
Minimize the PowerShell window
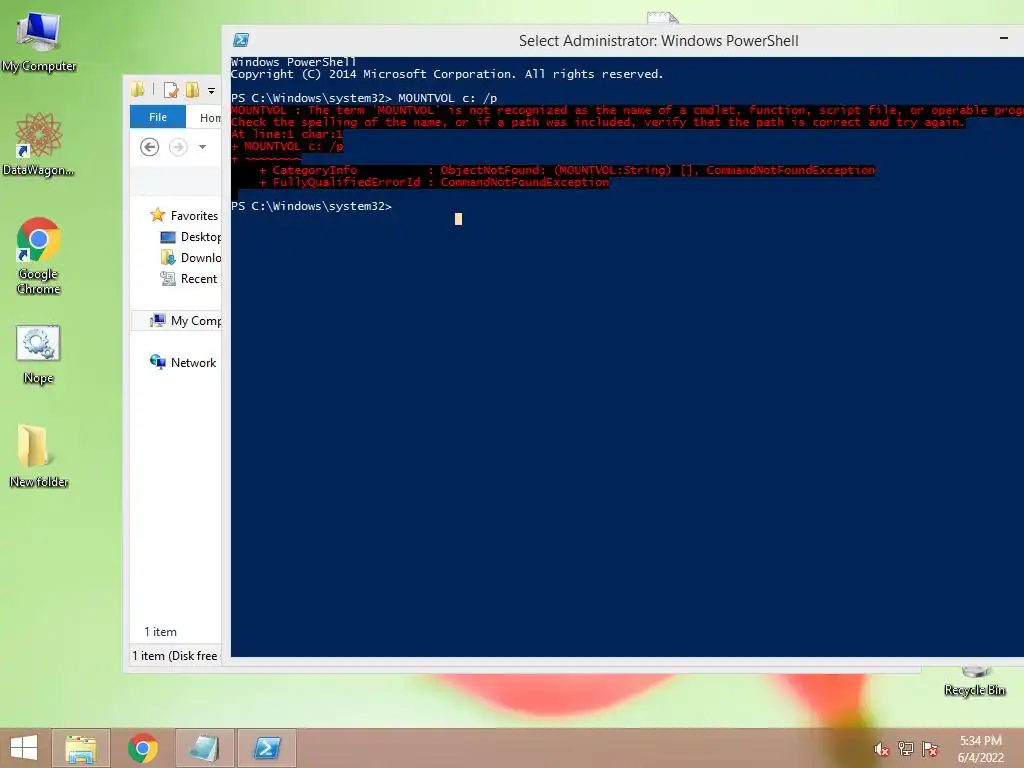click(1004, 39)
